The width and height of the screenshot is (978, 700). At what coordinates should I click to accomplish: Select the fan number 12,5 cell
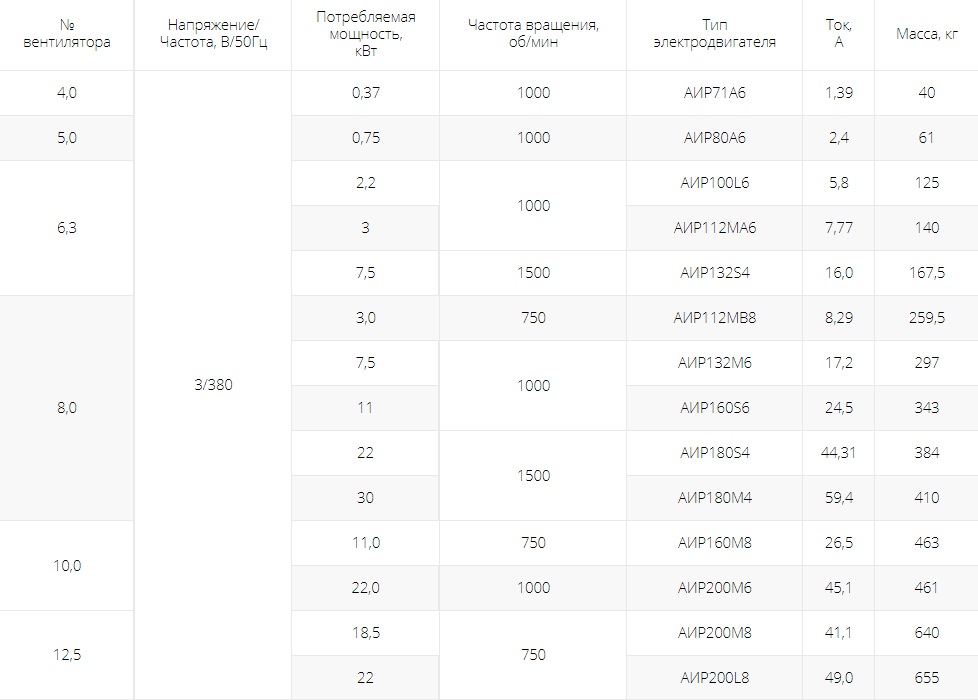click(x=67, y=655)
